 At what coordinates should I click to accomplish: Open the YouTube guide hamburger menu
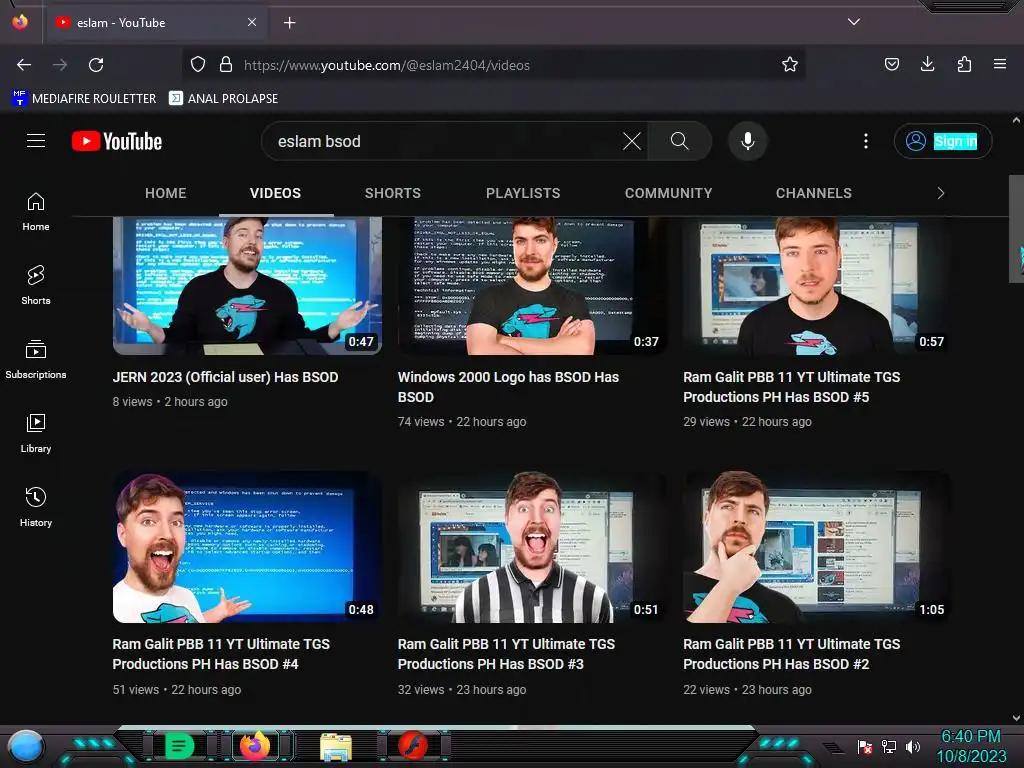point(36,141)
